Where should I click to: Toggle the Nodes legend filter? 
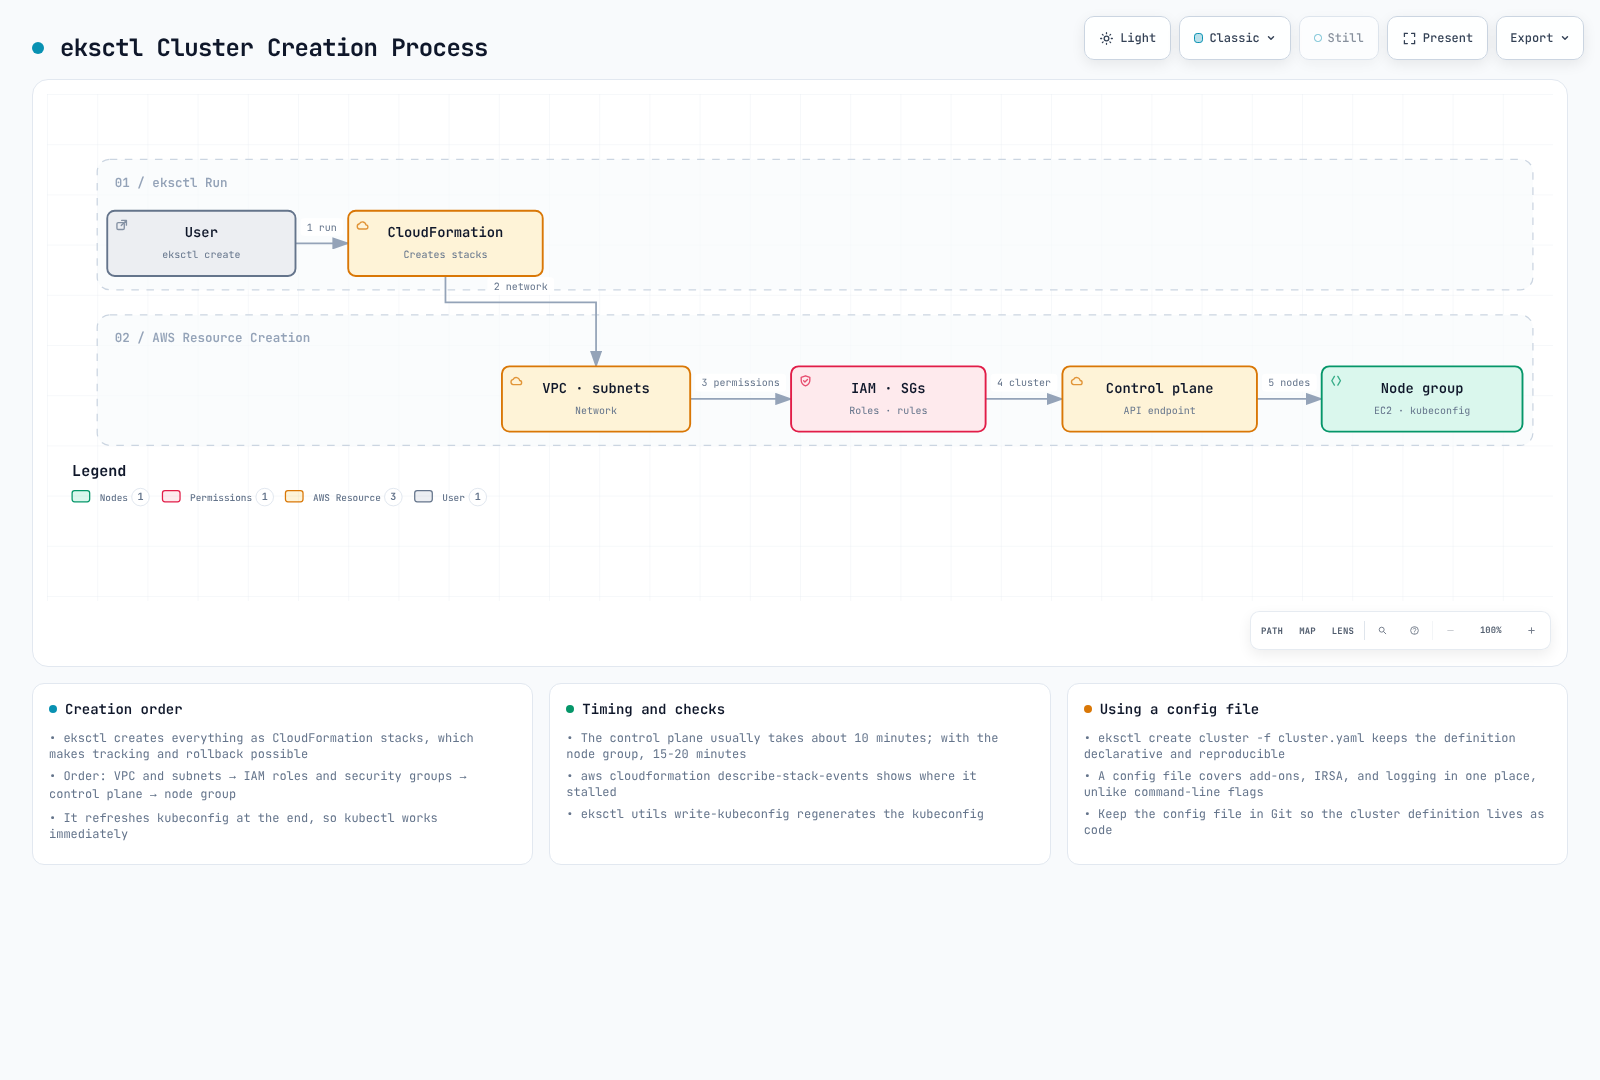click(x=110, y=497)
